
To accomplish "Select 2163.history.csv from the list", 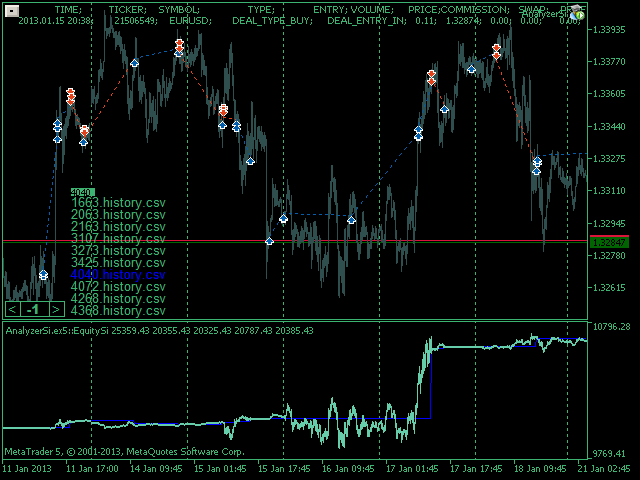I will coord(118,227).
